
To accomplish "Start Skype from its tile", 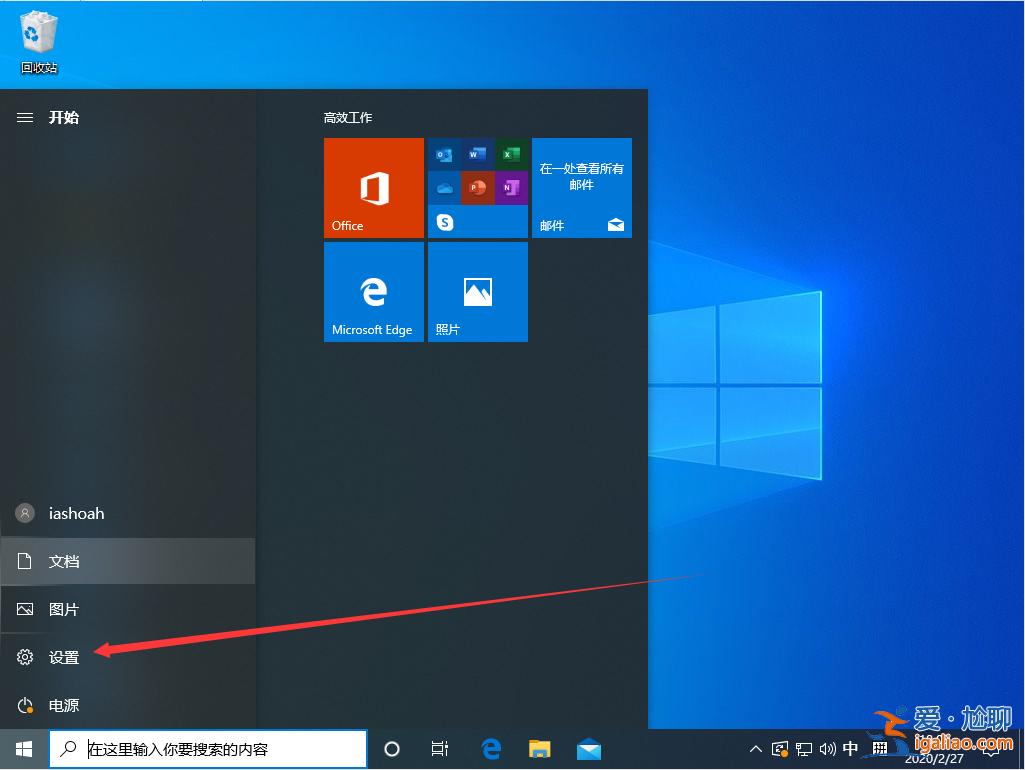I will tap(445, 221).
